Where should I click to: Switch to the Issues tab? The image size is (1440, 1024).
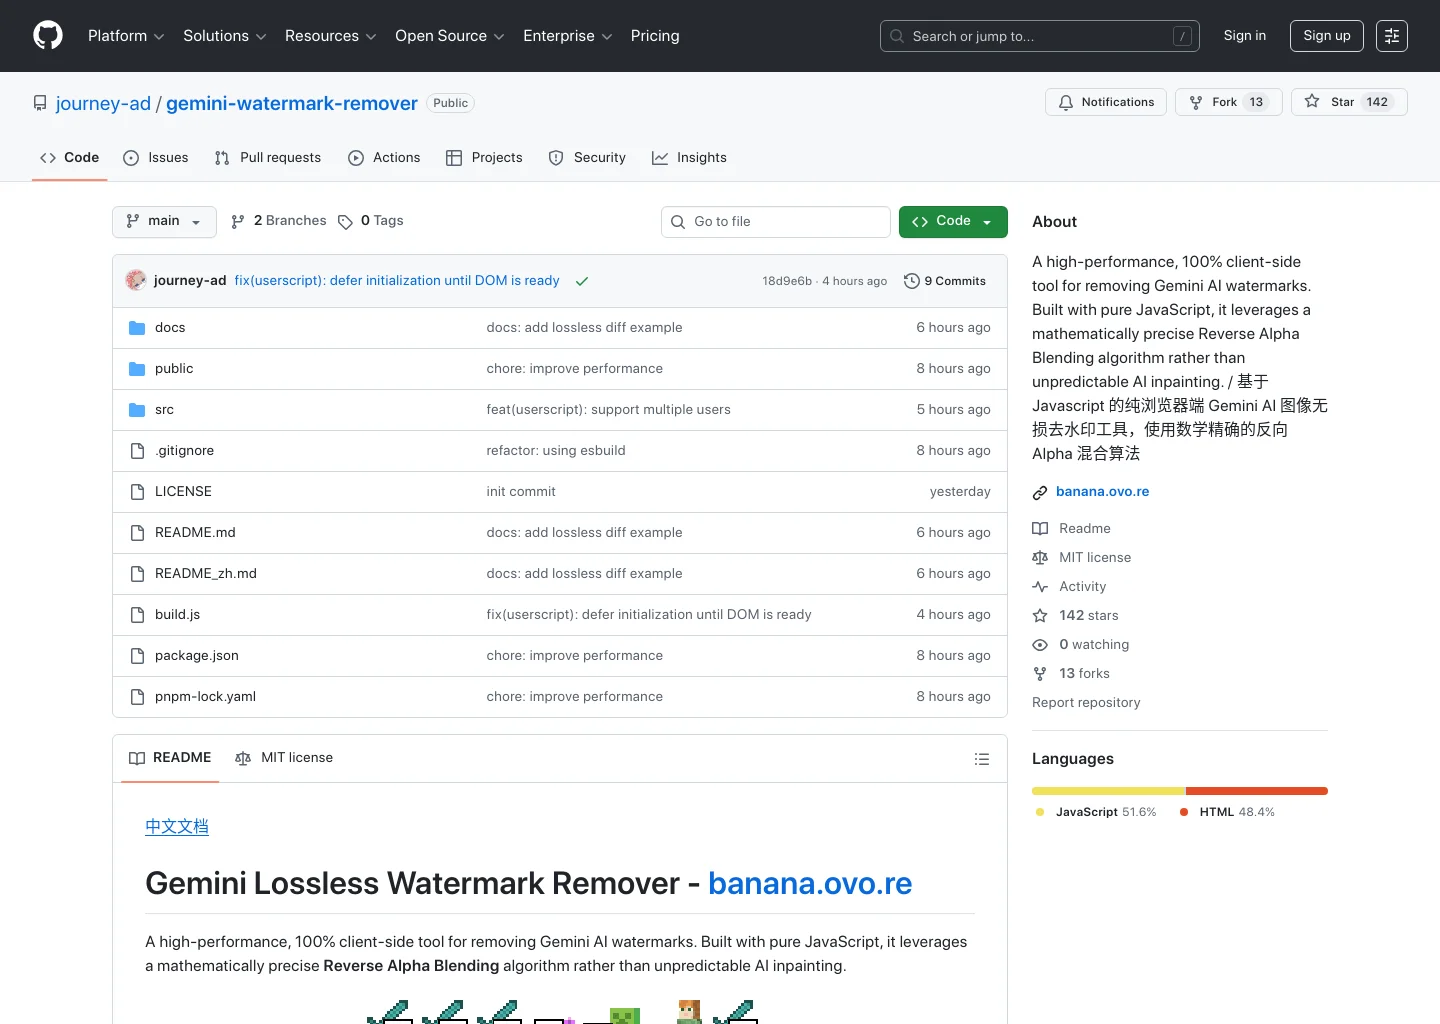coord(156,158)
